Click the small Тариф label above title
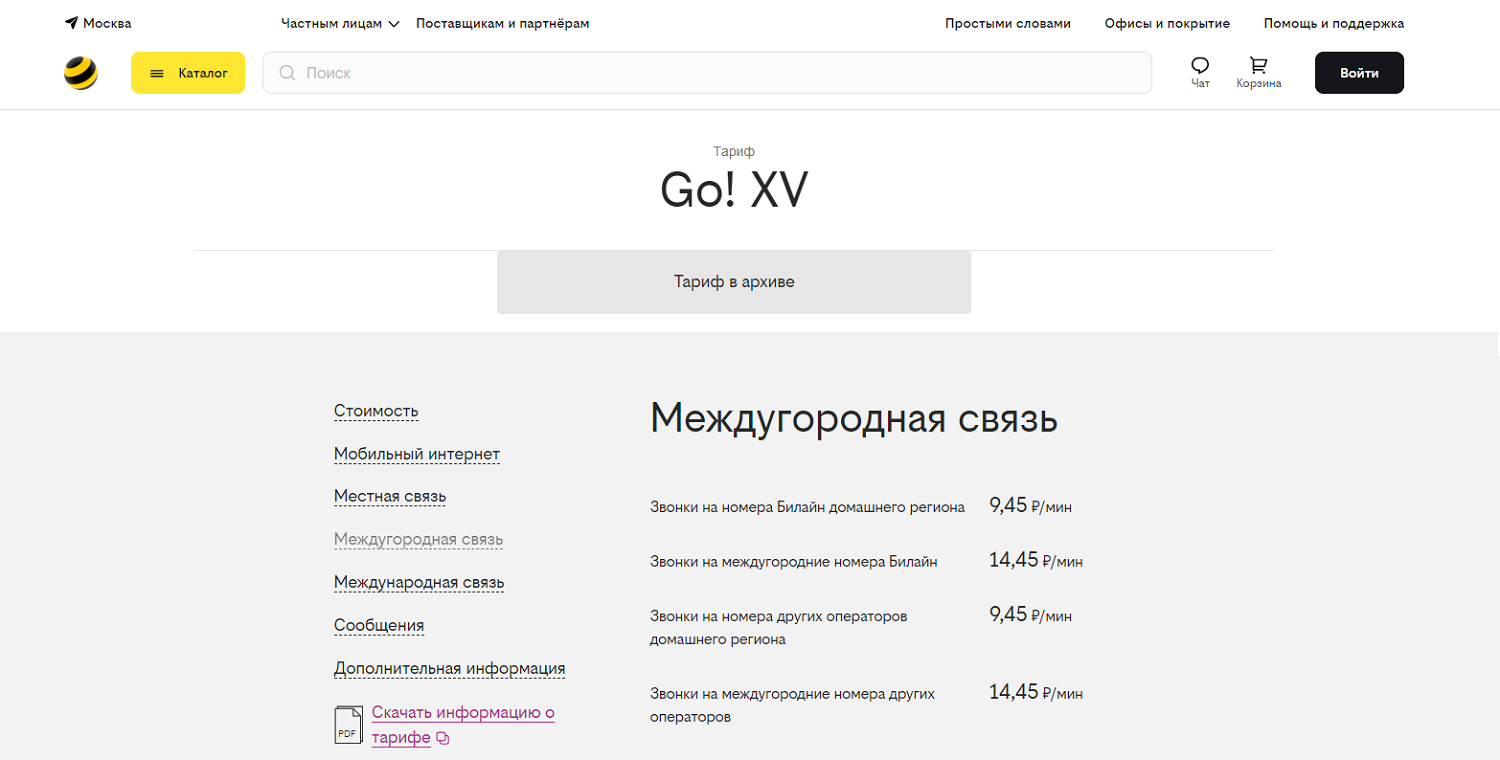The height and width of the screenshot is (760, 1500). pyautogui.click(x=734, y=152)
